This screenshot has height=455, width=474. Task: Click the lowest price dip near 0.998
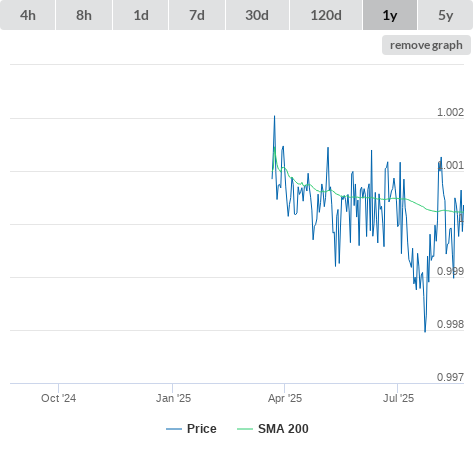pos(425,331)
